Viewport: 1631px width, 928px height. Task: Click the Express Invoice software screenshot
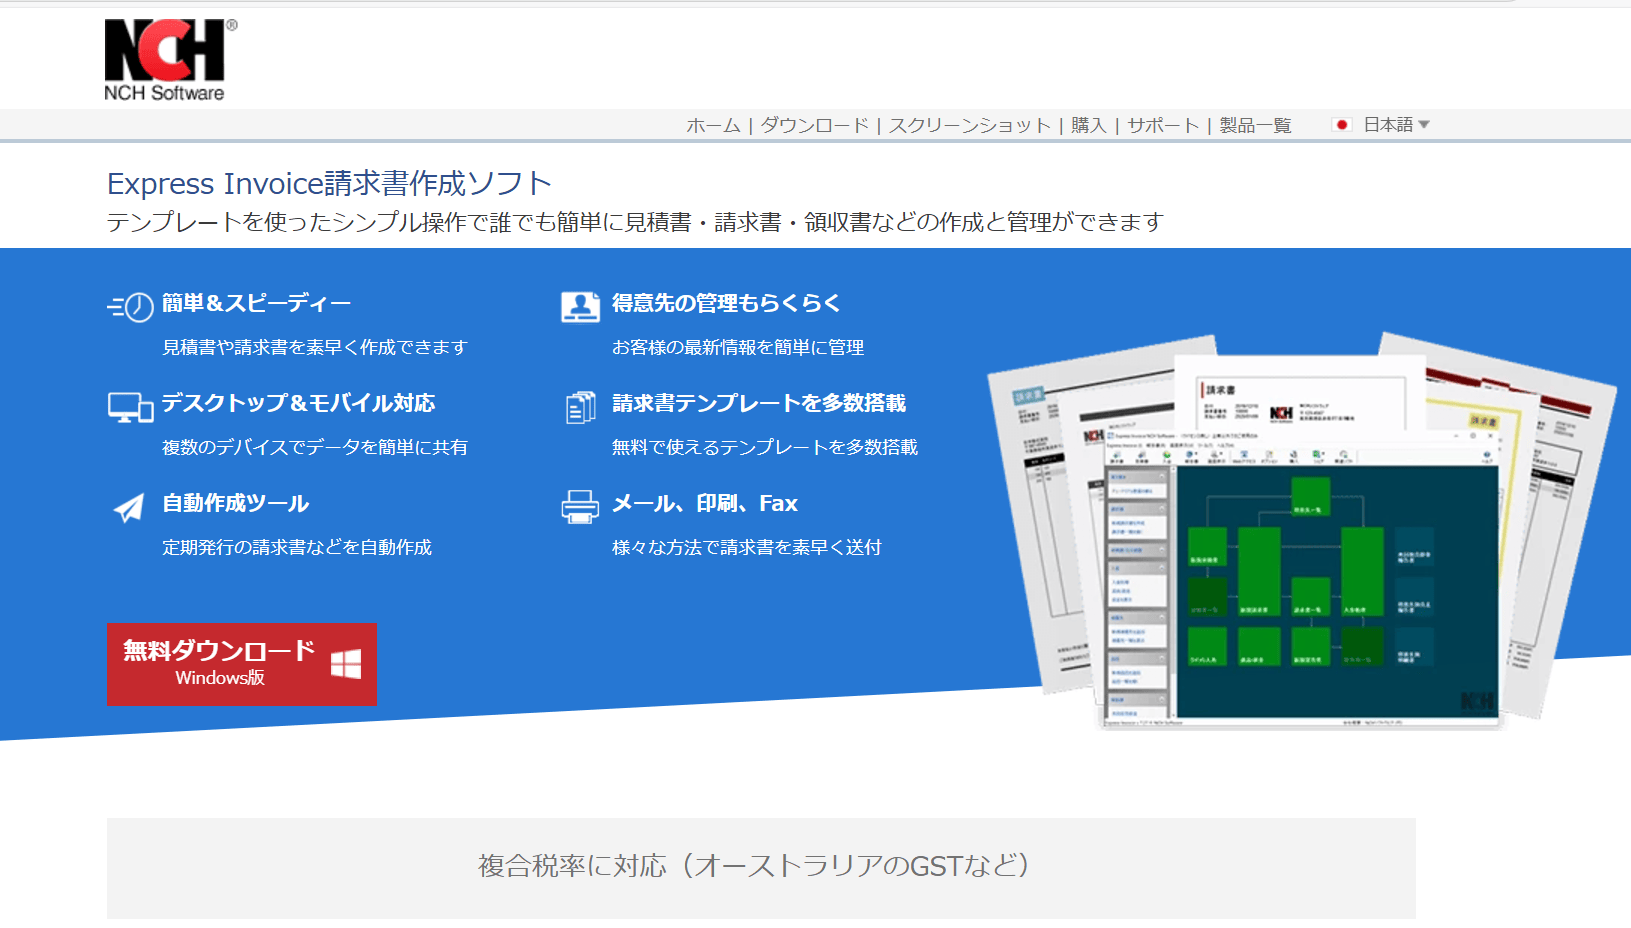click(x=1302, y=530)
